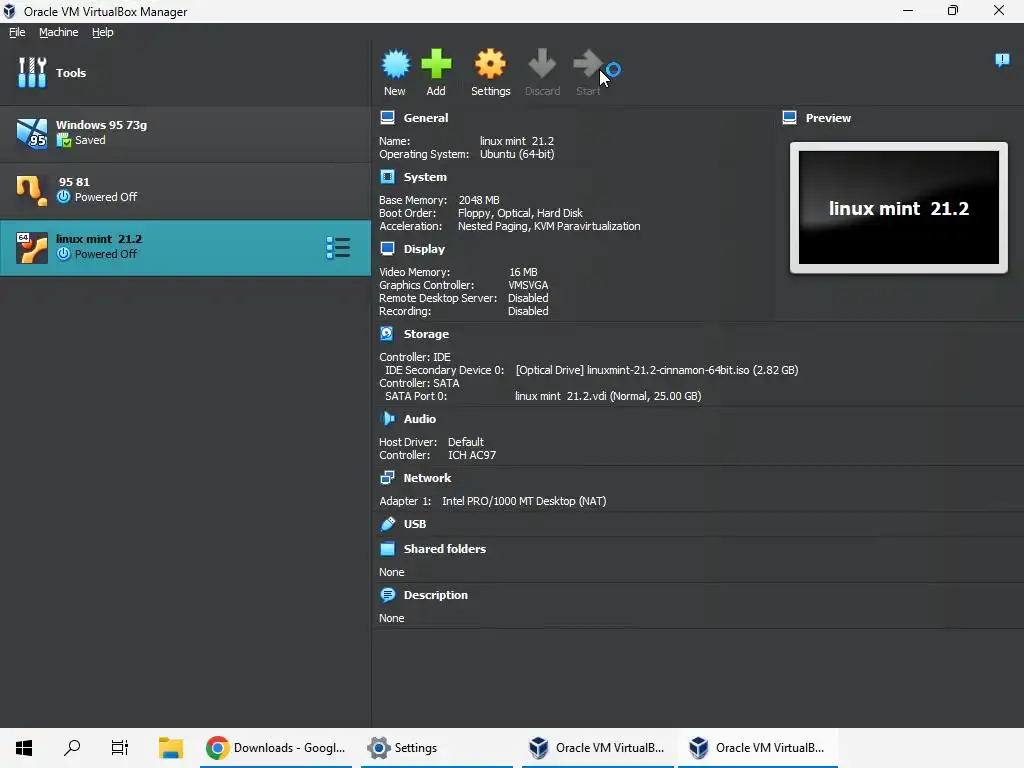1024x768 pixels.
Task: Open the Machine menu
Action: tap(58, 32)
